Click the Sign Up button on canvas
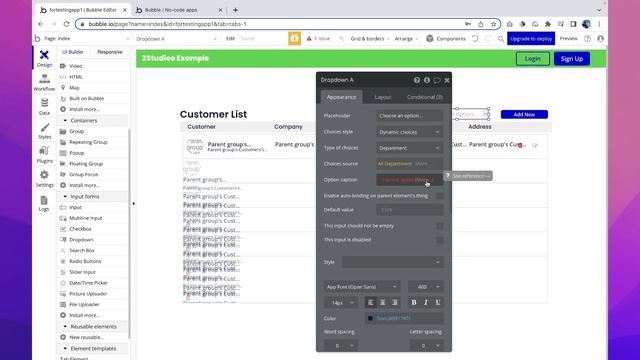Viewport: 640px width, 360px height. [572, 59]
